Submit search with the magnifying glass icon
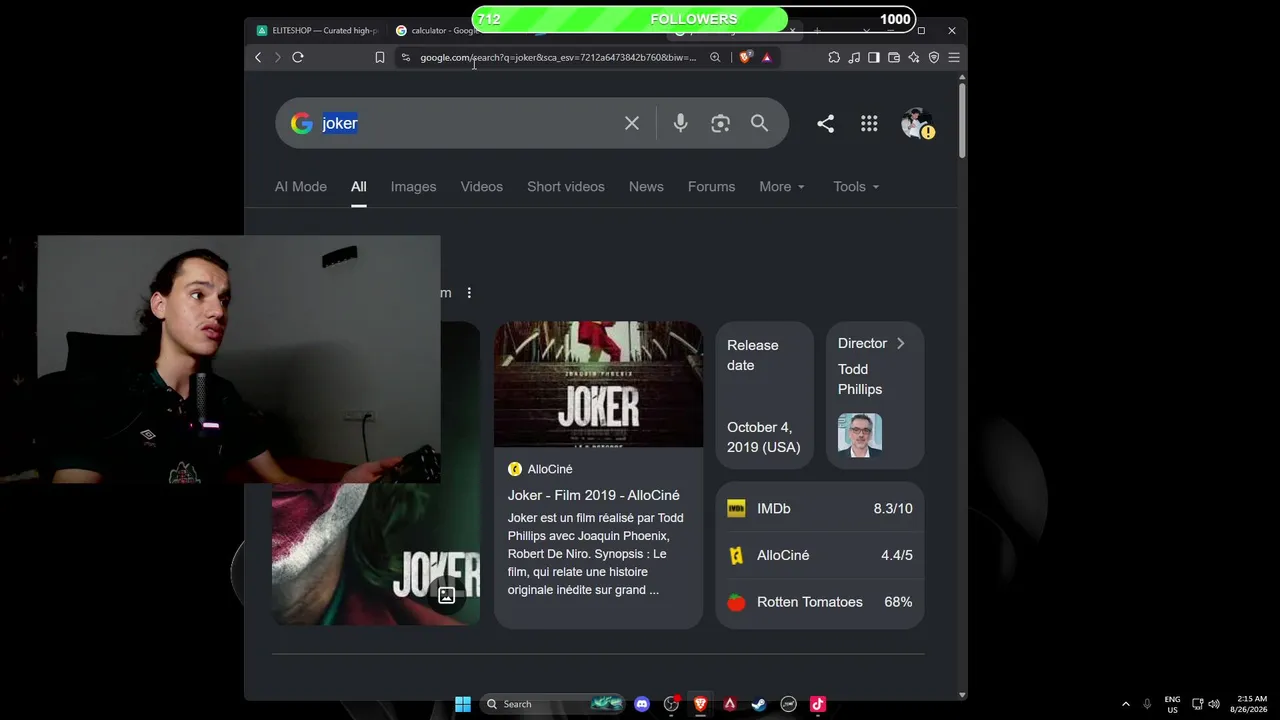 coord(760,123)
